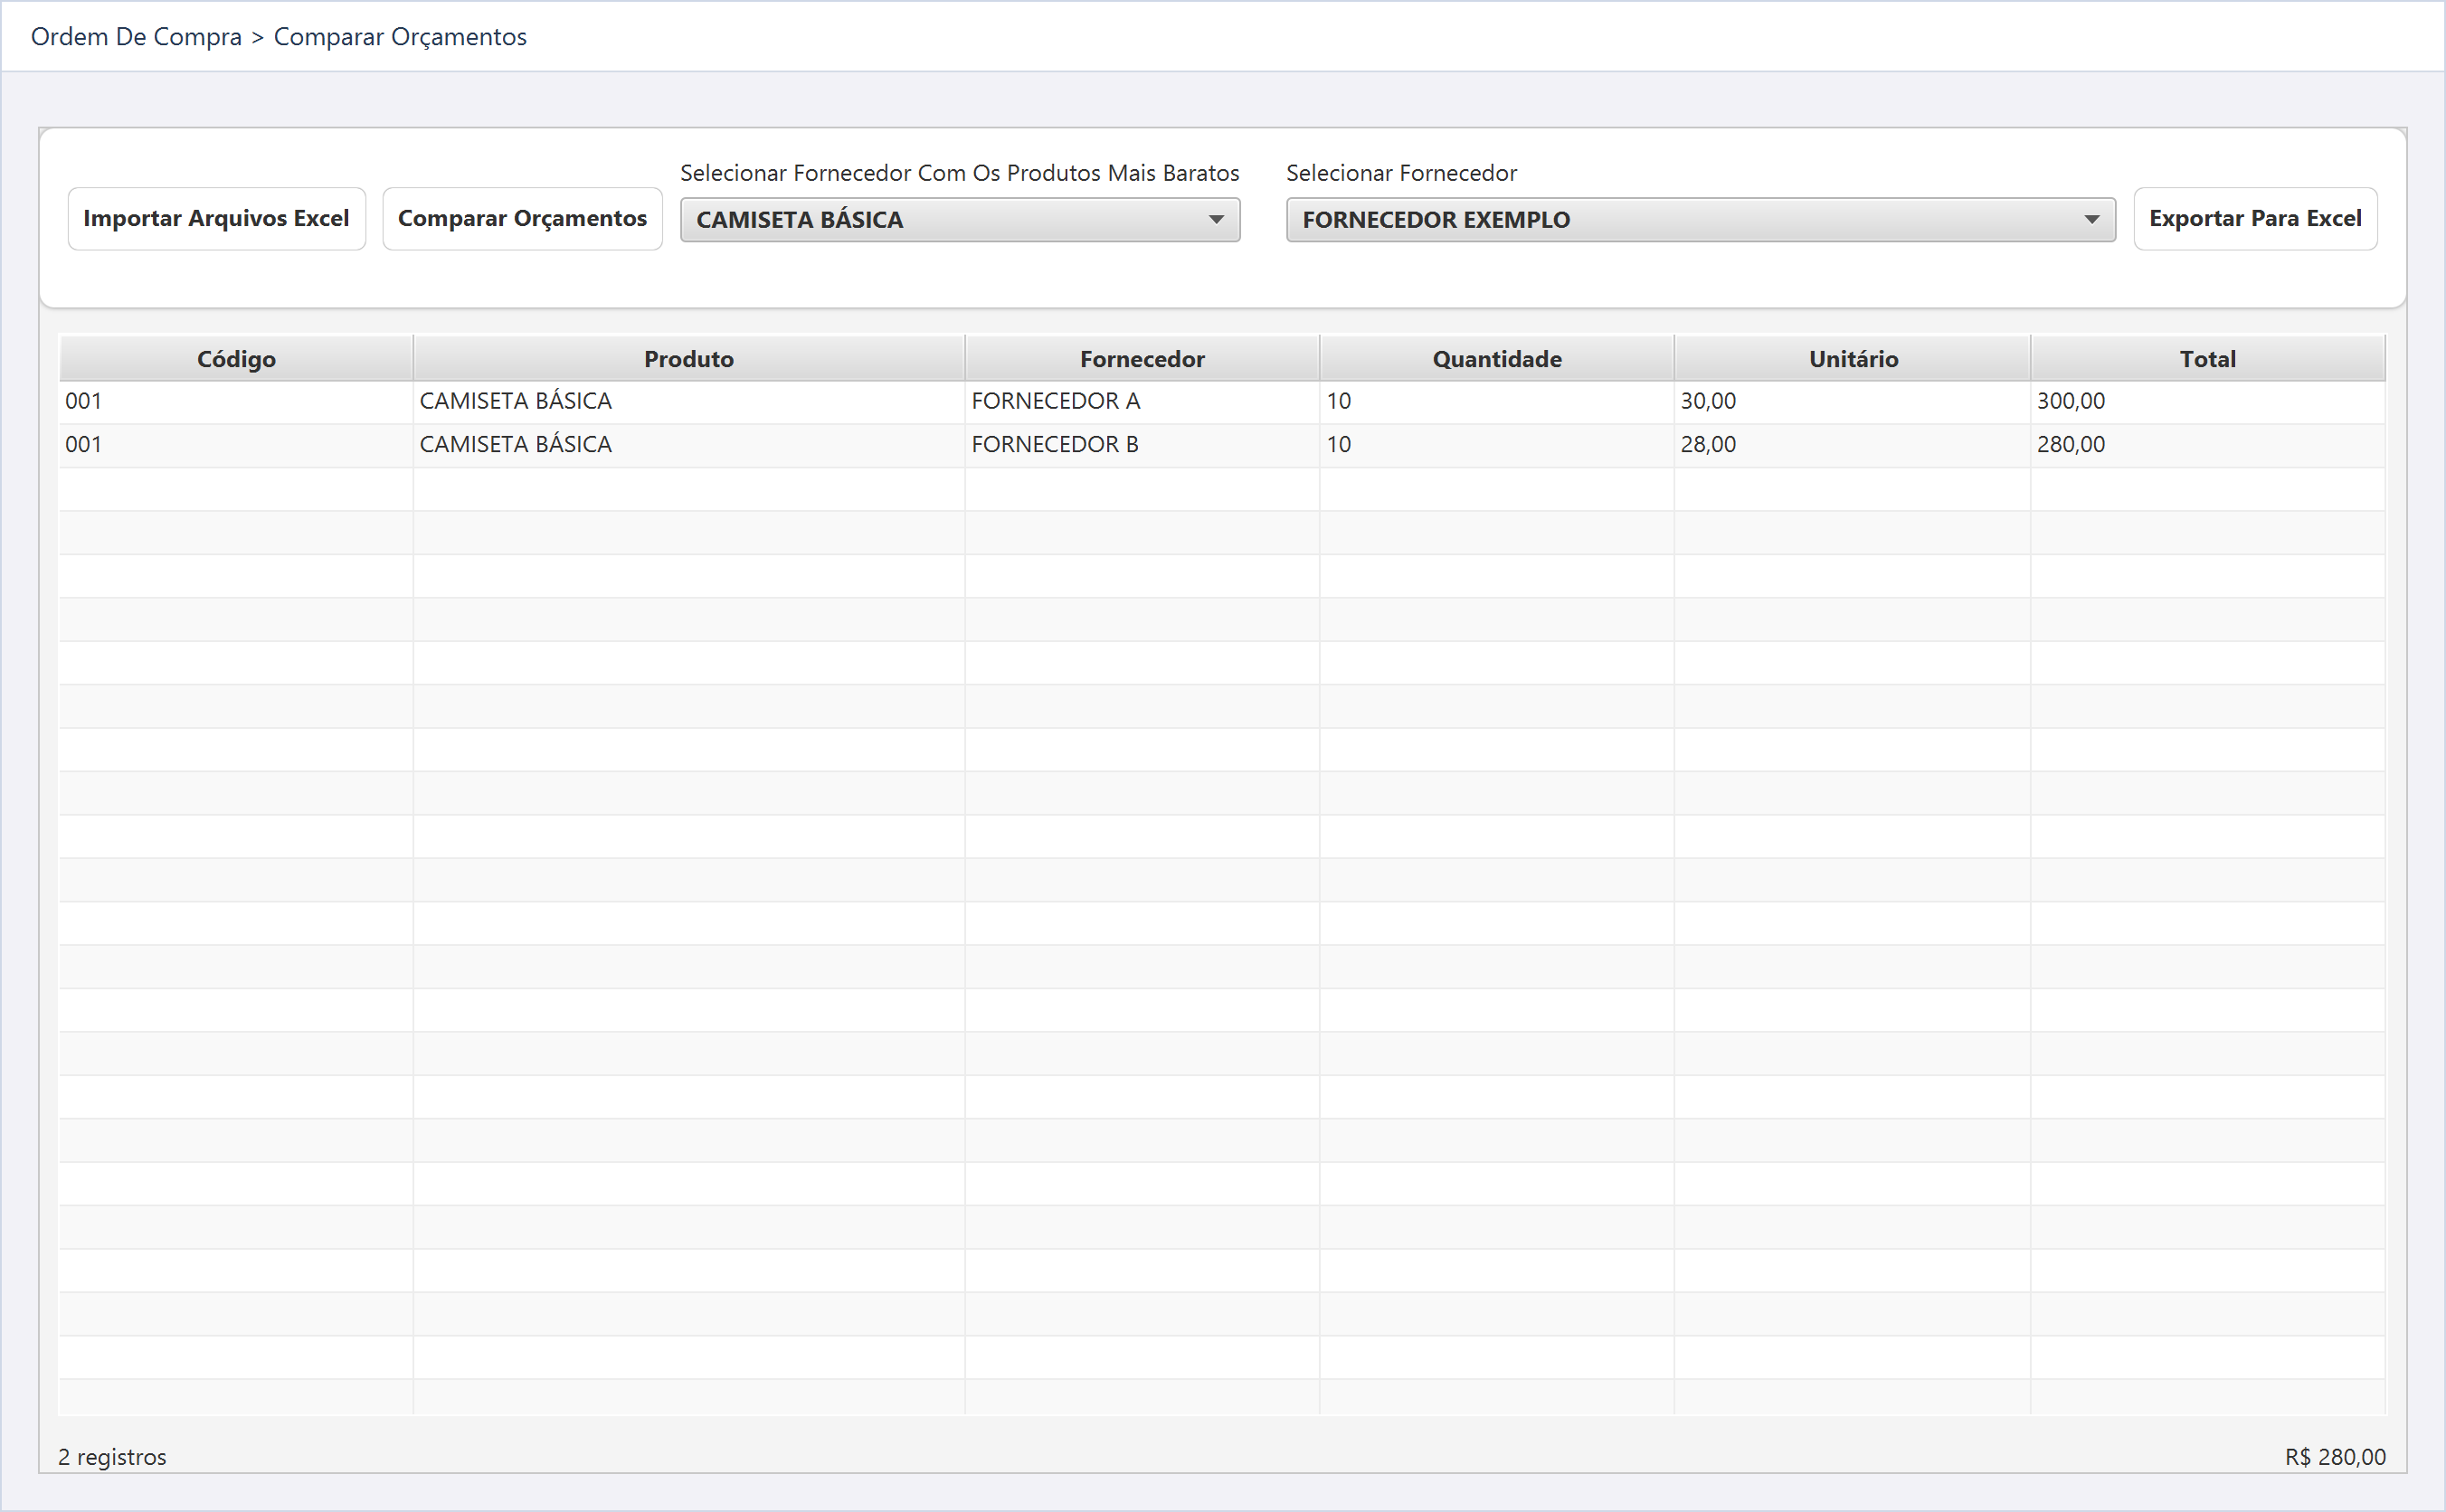Image resolution: width=2446 pixels, height=1512 pixels.
Task: Click Importar Arquivos Excel button
Action: click(x=216, y=218)
